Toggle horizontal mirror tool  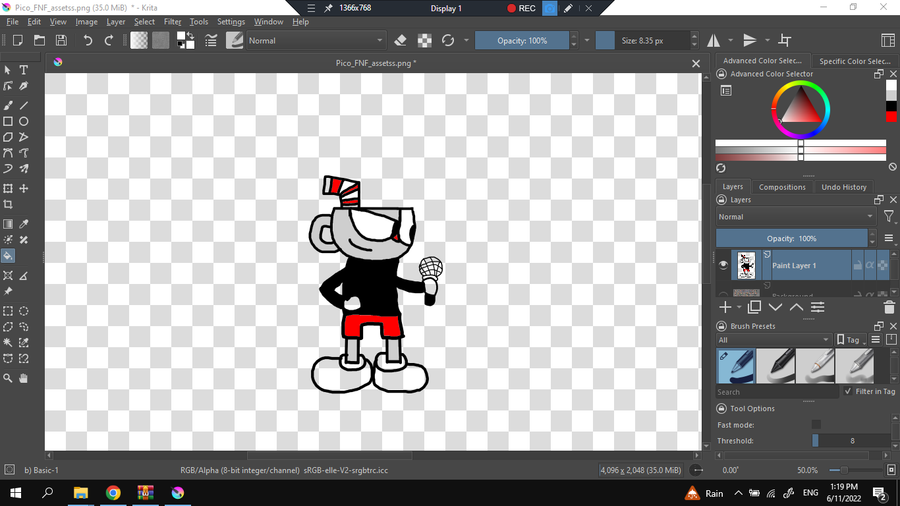point(713,41)
